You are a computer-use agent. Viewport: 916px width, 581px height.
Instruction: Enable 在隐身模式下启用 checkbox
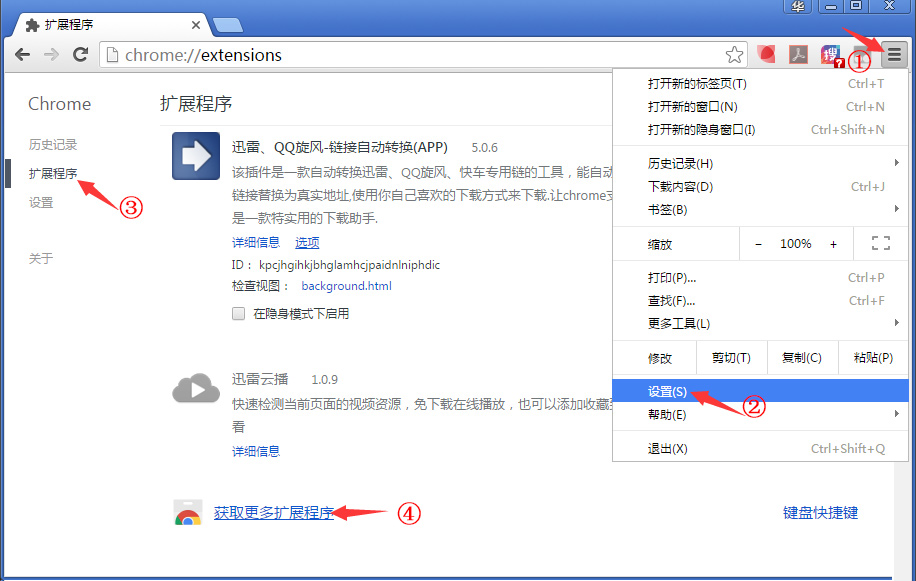coord(239,313)
